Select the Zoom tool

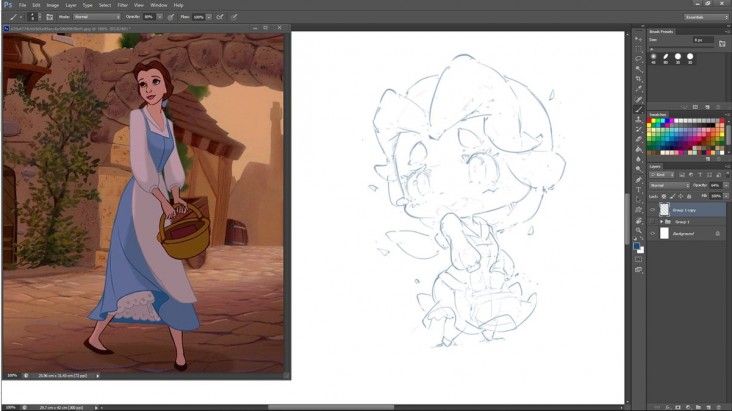click(x=638, y=230)
